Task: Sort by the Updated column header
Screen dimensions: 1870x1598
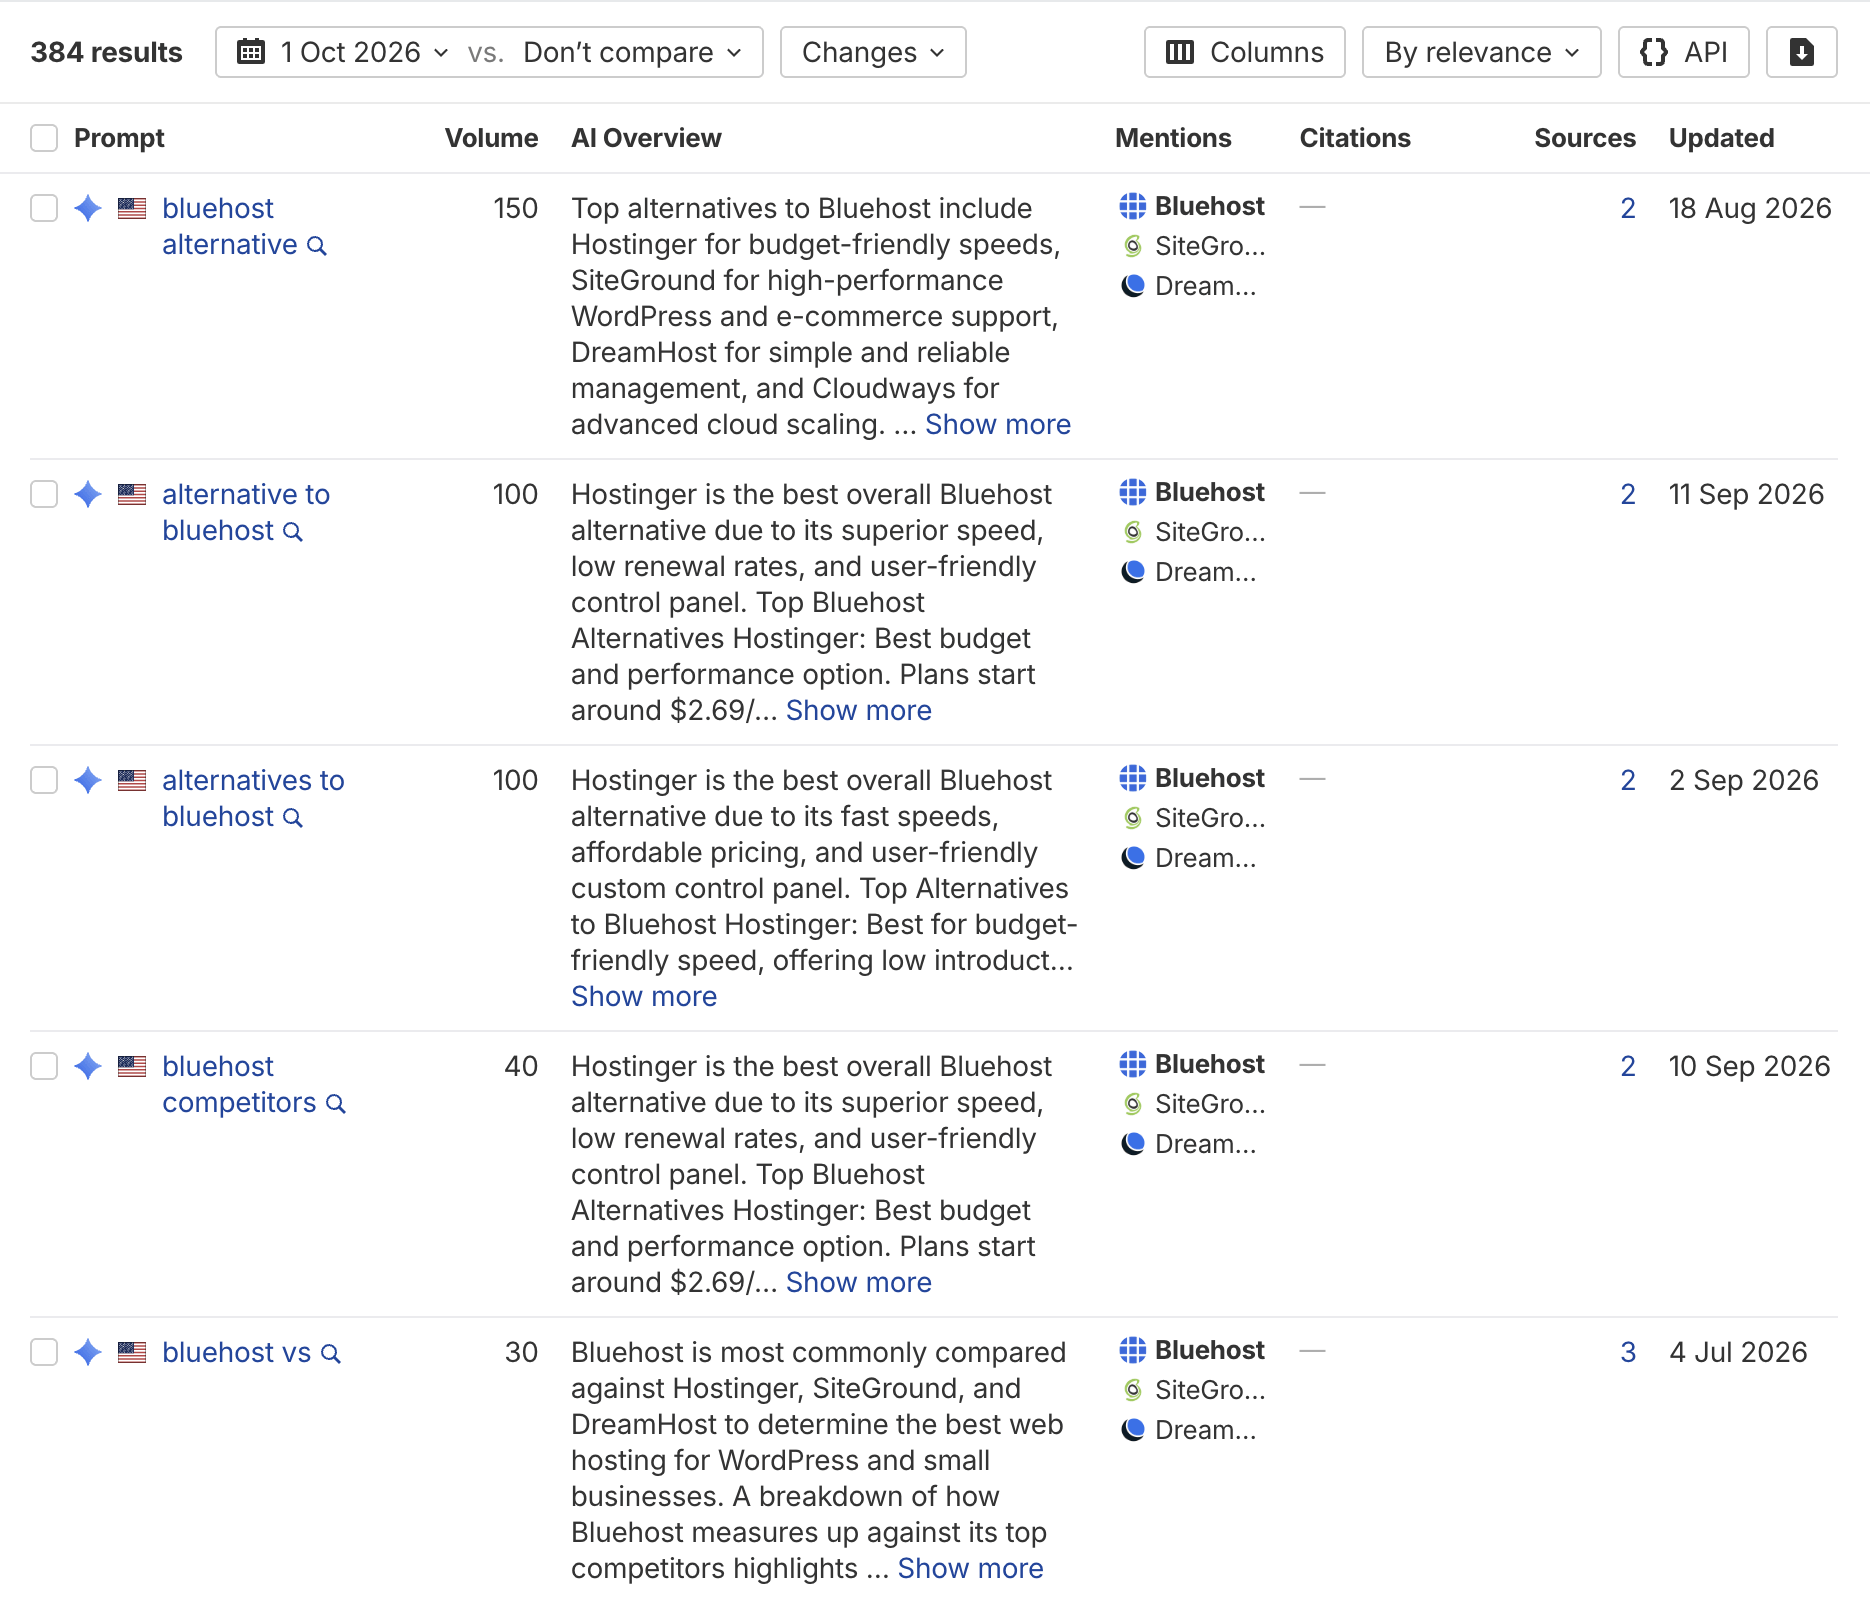Action: [x=1721, y=138]
